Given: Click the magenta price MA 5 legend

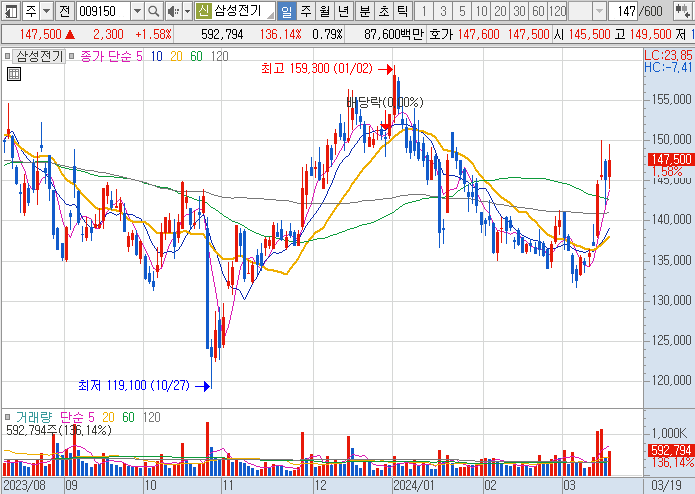Looking at the screenshot, I should [x=139, y=56].
